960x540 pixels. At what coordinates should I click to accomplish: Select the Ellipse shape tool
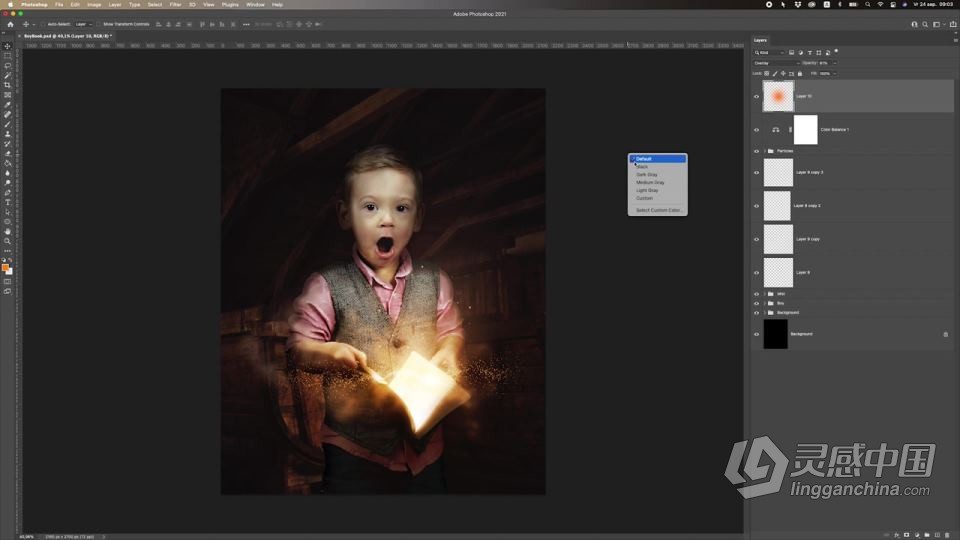point(7,222)
